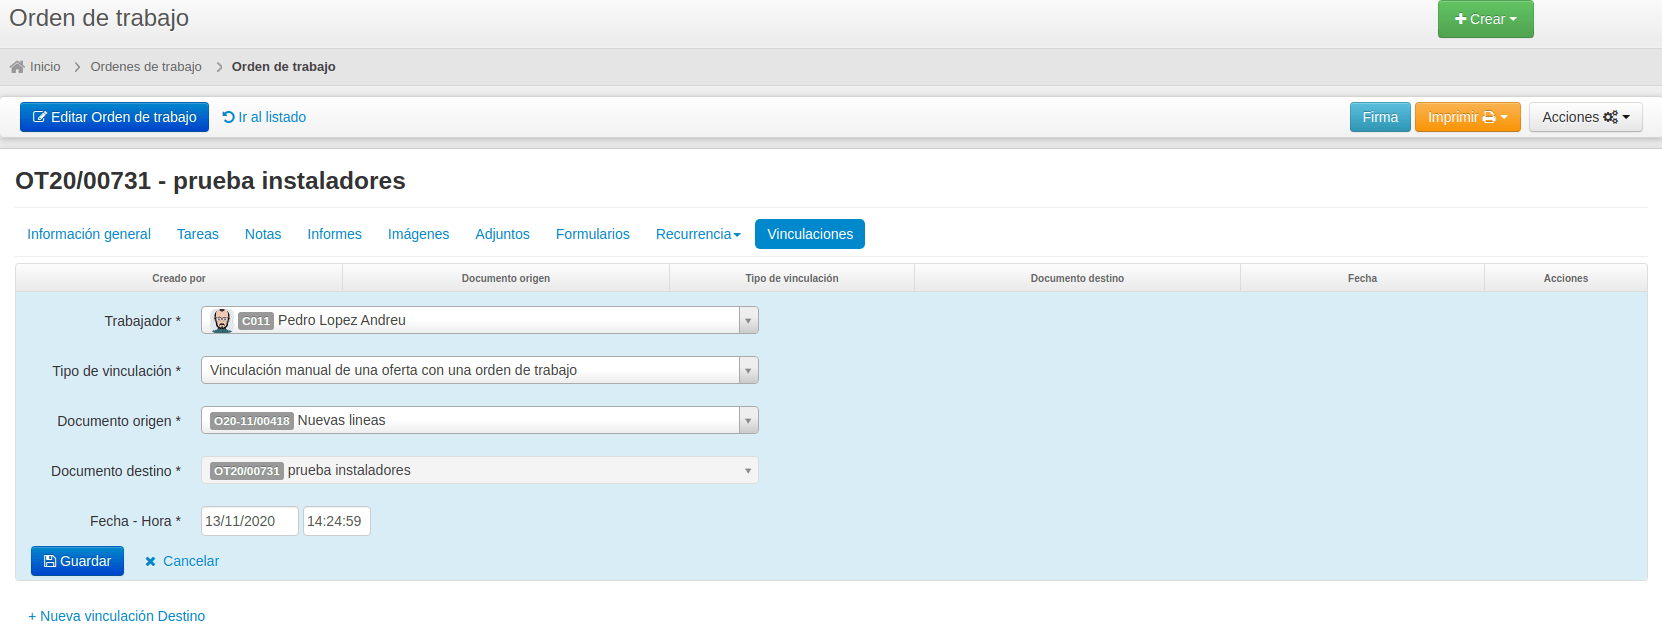This screenshot has height=628, width=1662.
Task: Click the time field 14:24:59
Action: tap(337, 521)
